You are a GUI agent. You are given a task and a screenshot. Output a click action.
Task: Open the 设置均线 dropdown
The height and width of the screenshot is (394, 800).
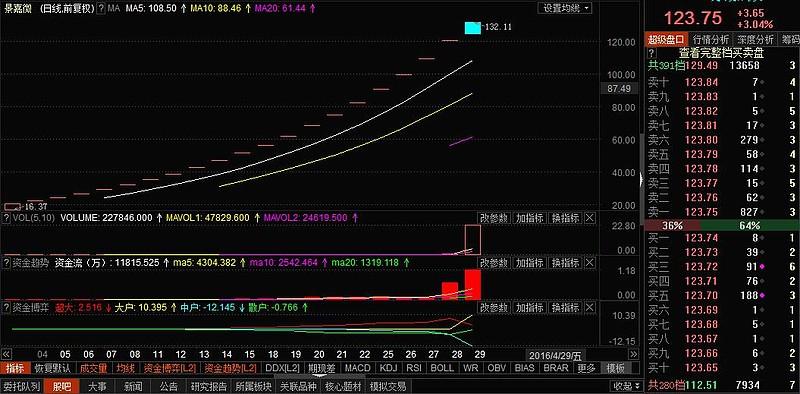[x=565, y=8]
